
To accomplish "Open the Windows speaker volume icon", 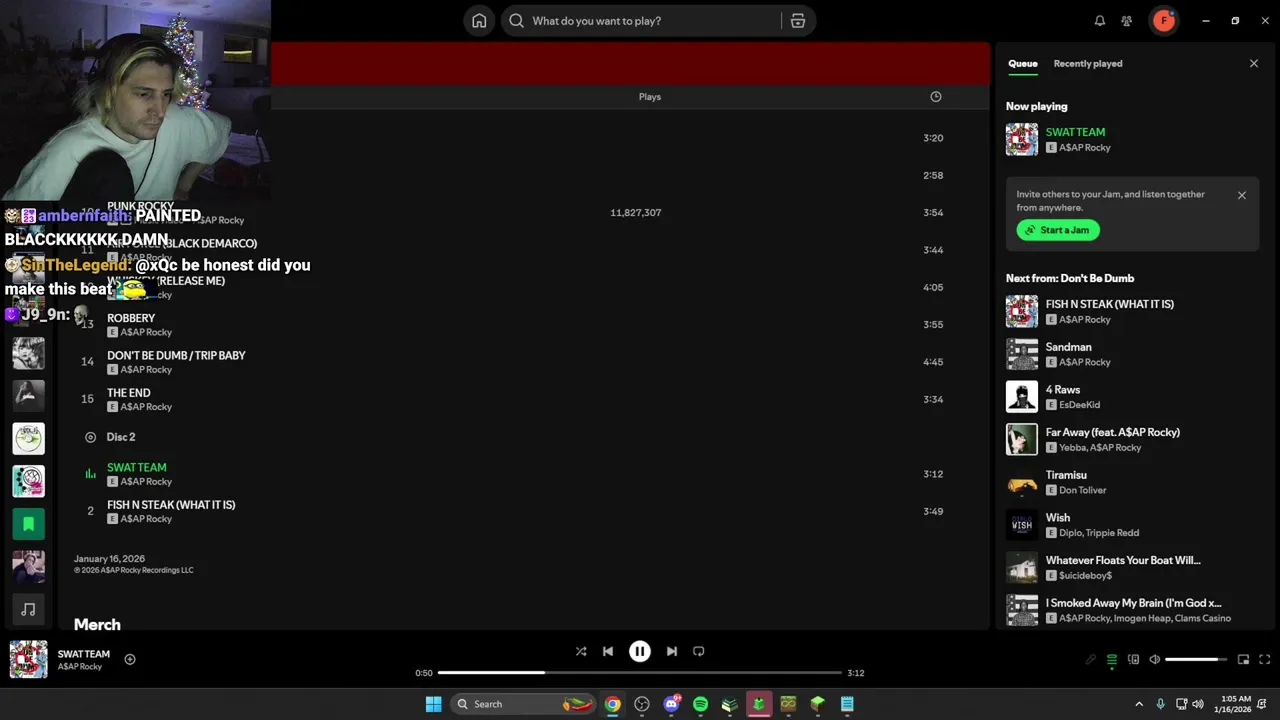I will pos(1198,704).
